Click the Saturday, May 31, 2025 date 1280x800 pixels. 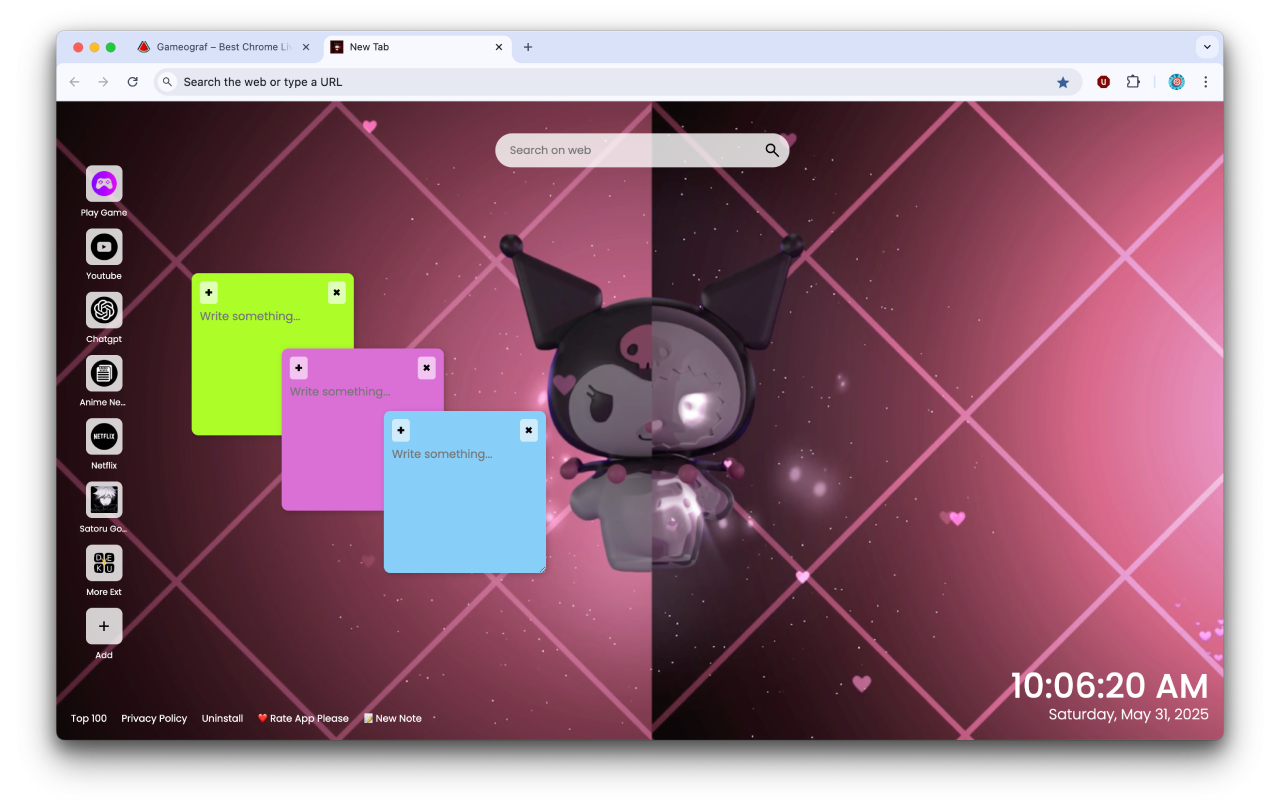(1128, 714)
